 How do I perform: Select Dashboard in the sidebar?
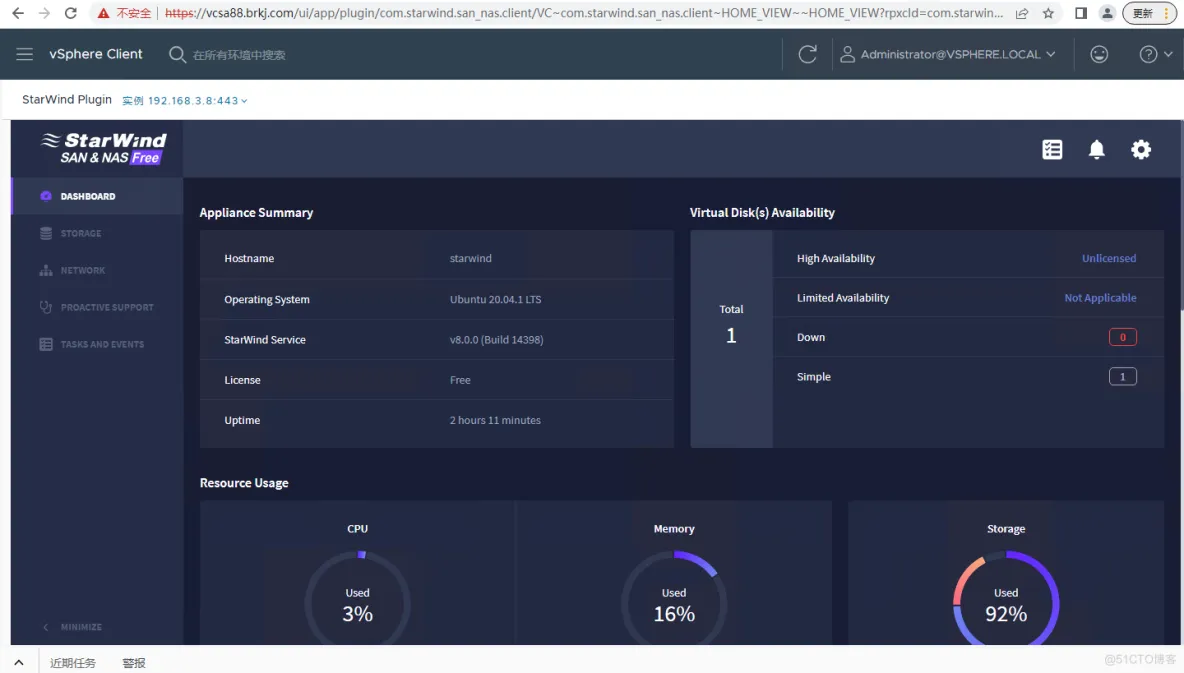[97, 196]
